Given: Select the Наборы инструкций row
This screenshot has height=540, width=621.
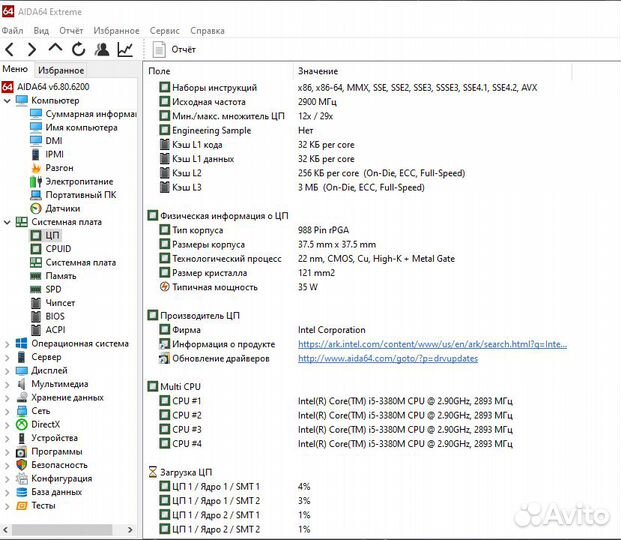Looking at the screenshot, I should tap(349, 88).
